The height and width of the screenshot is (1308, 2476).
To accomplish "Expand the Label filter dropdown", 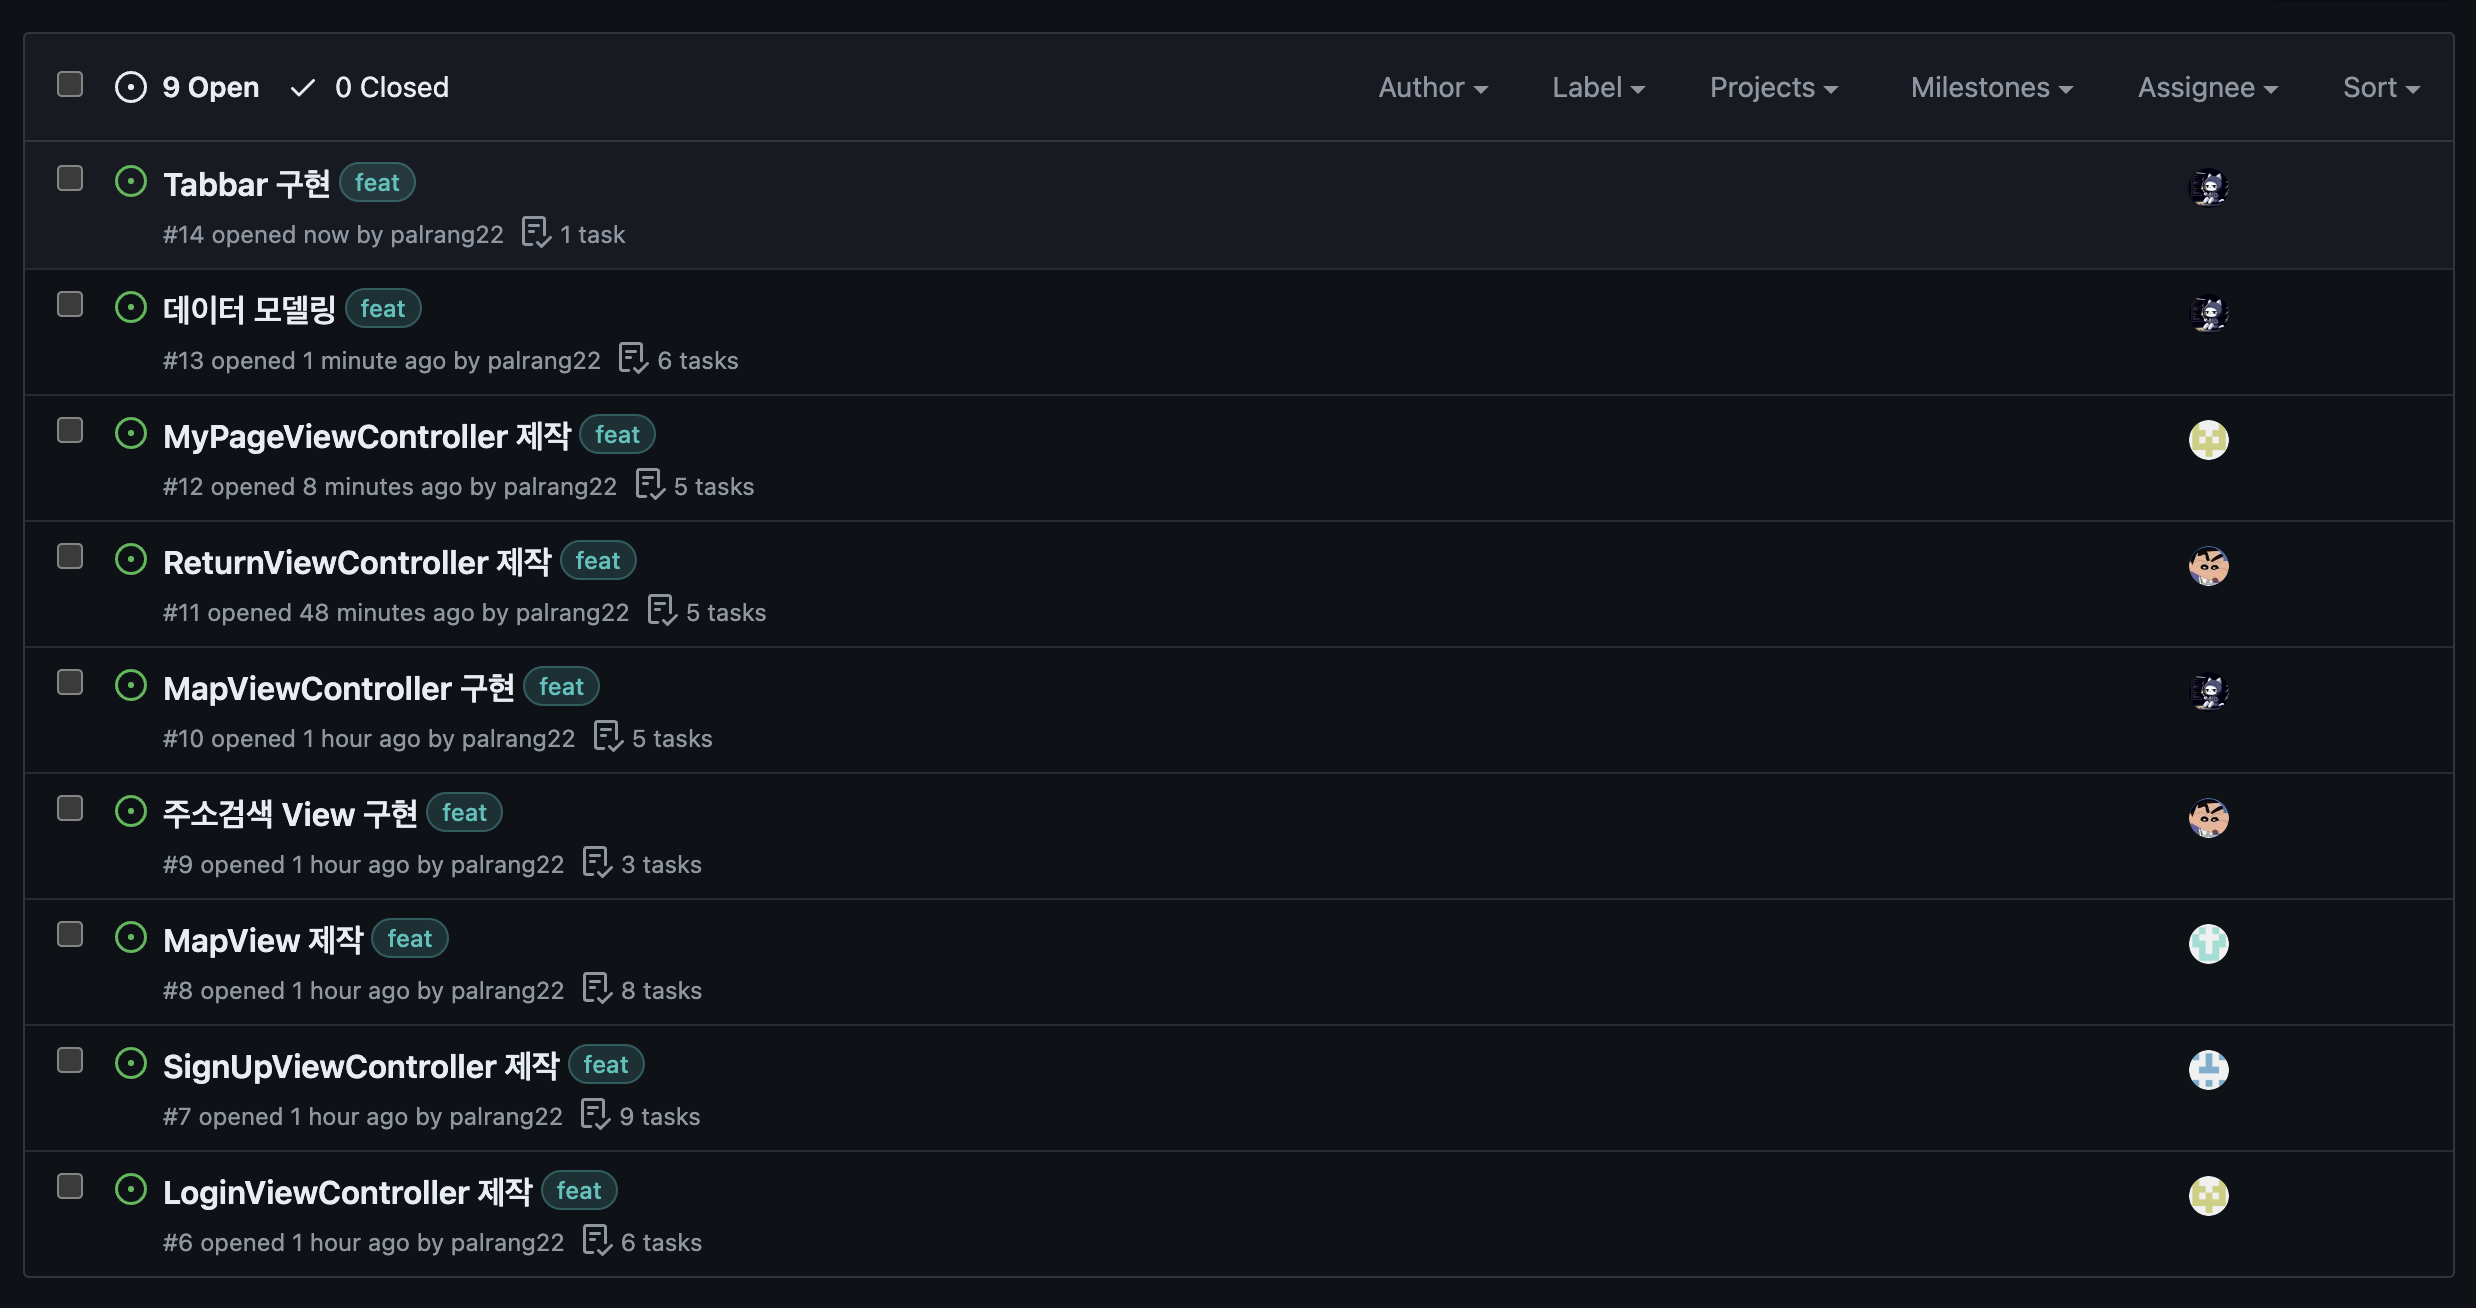I will pos(1597,88).
